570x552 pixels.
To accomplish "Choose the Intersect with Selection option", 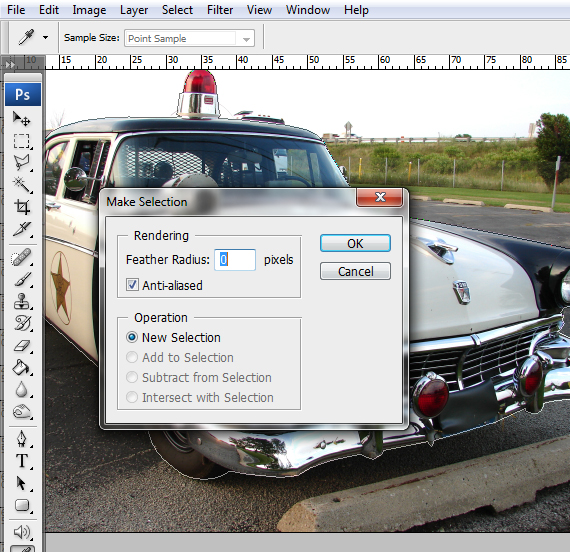I will [132, 397].
